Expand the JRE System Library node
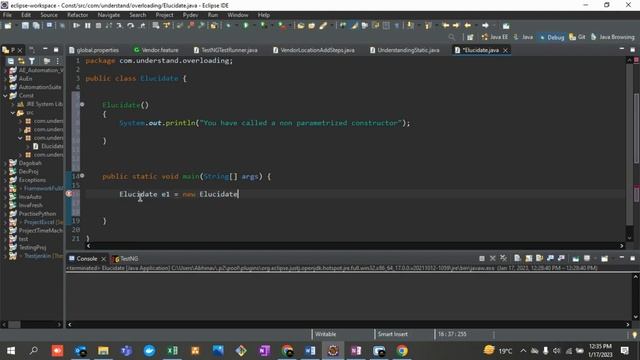This screenshot has height=360, width=640. click(13, 104)
